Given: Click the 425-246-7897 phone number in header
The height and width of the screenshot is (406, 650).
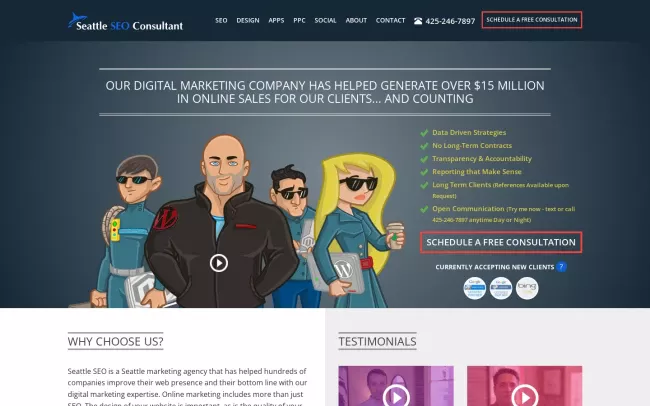Looking at the screenshot, I should pyautogui.click(x=450, y=21).
